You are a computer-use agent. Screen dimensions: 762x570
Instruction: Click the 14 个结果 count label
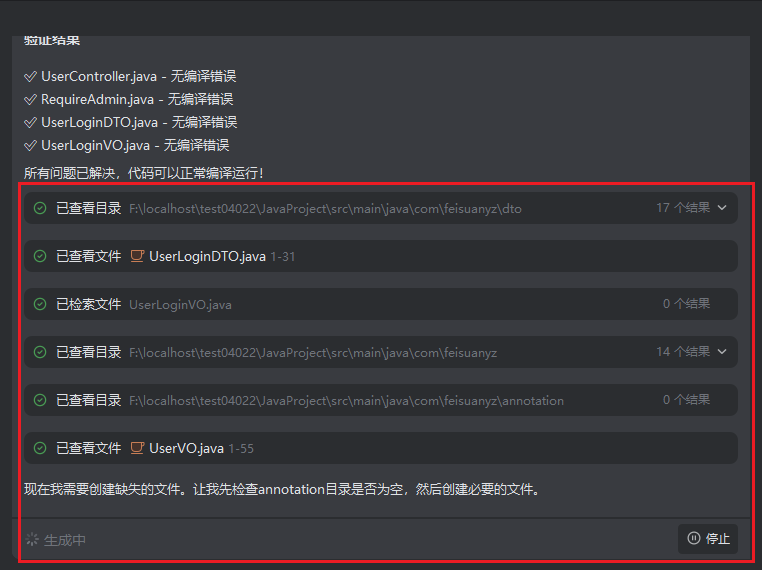click(683, 352)
